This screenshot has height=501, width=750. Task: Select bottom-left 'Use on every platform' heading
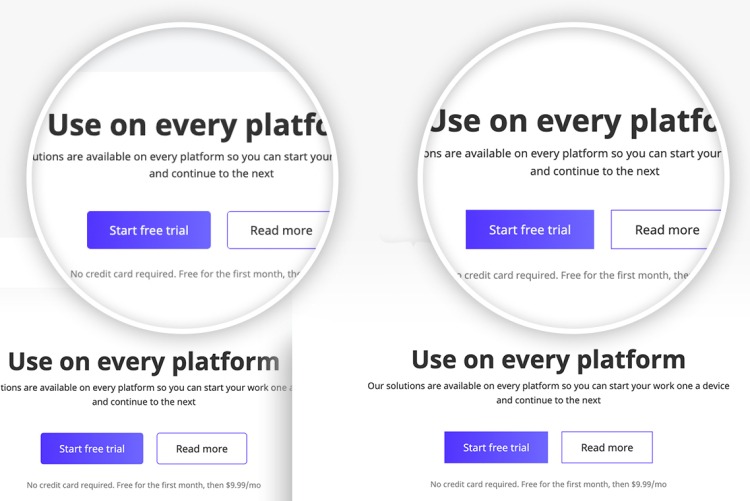tap(143, 362)
